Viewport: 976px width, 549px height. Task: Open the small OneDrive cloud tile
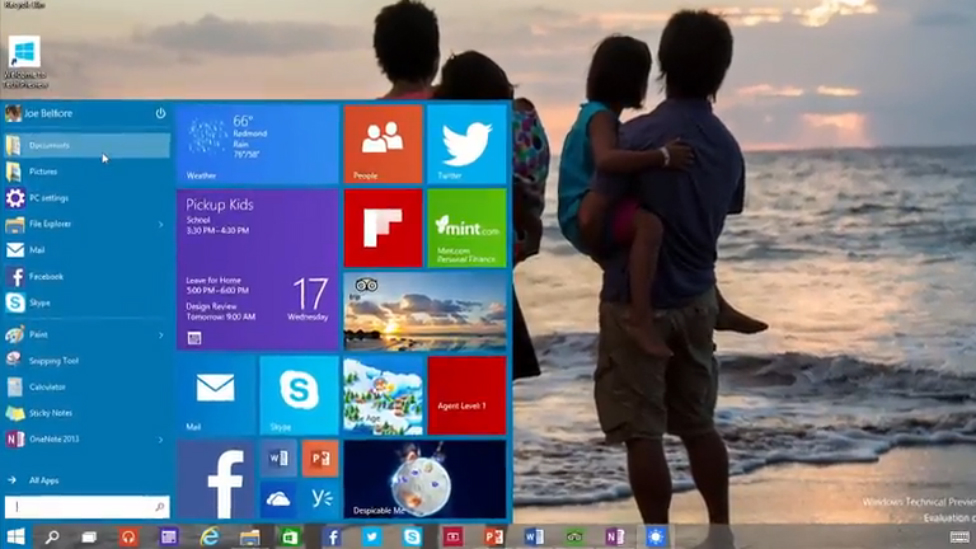click(x=278, y=500)
